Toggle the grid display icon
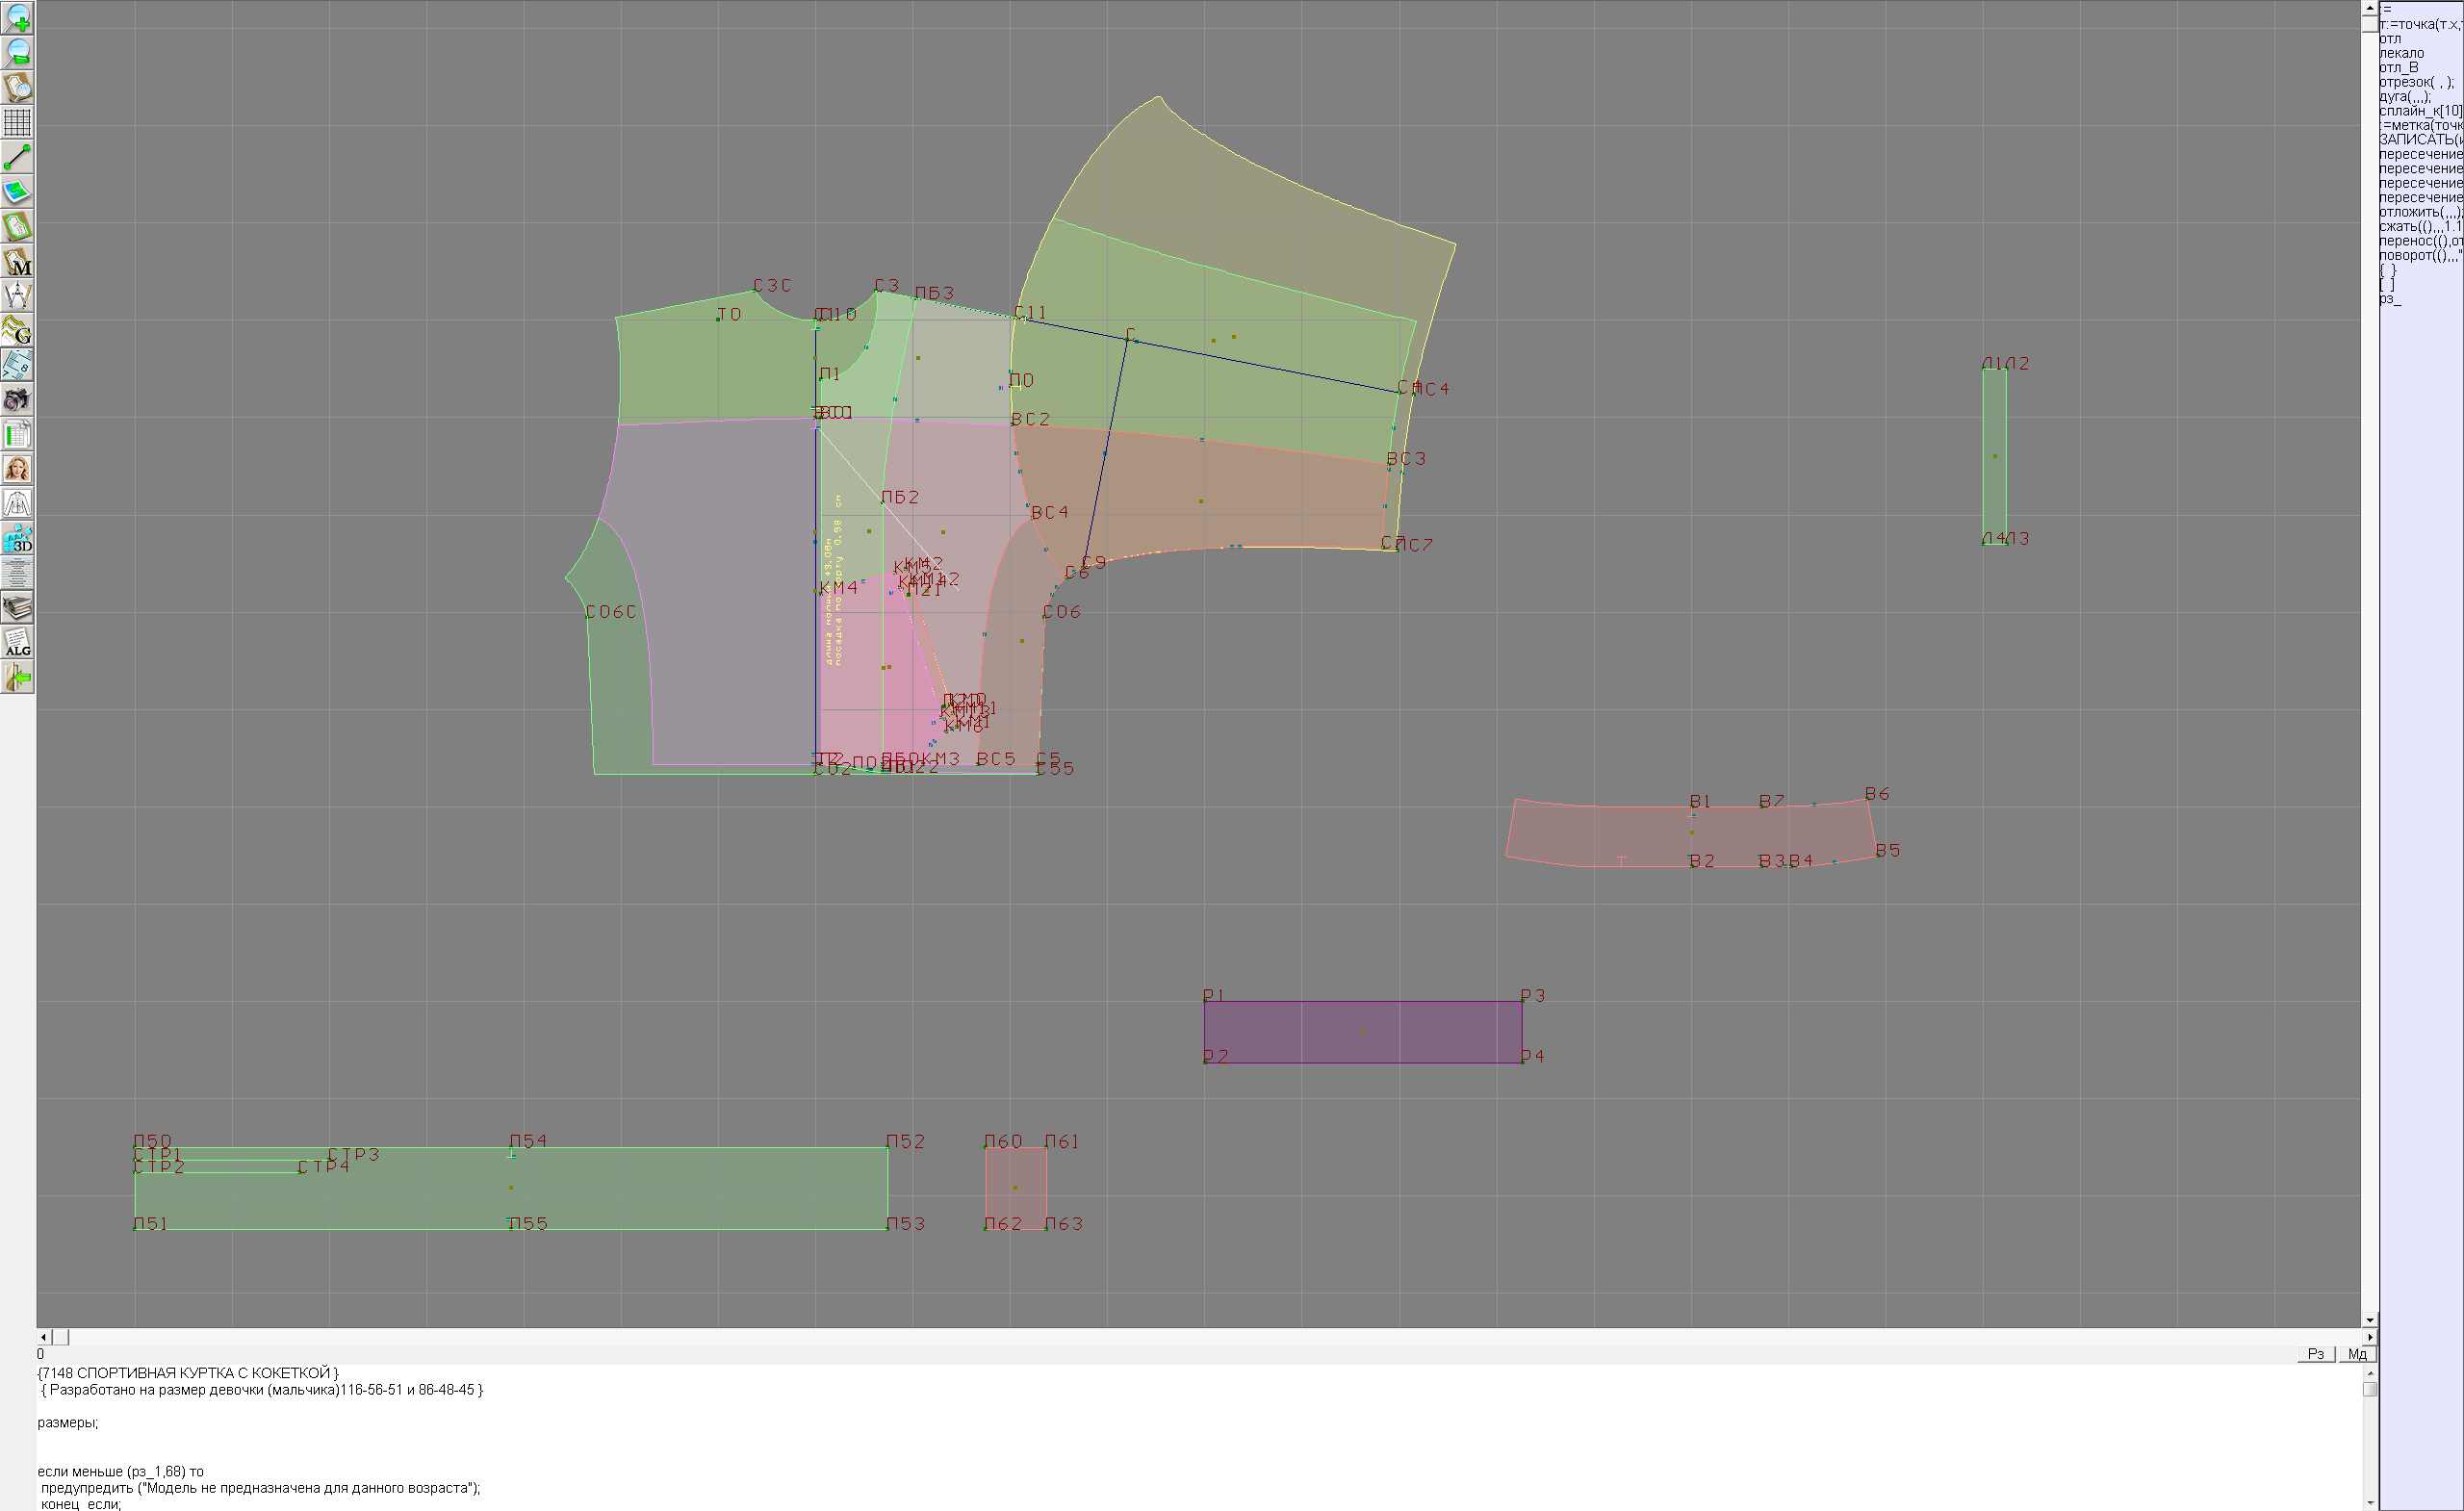This screenshot has width=2464, height=1511. tap(17, 122)
